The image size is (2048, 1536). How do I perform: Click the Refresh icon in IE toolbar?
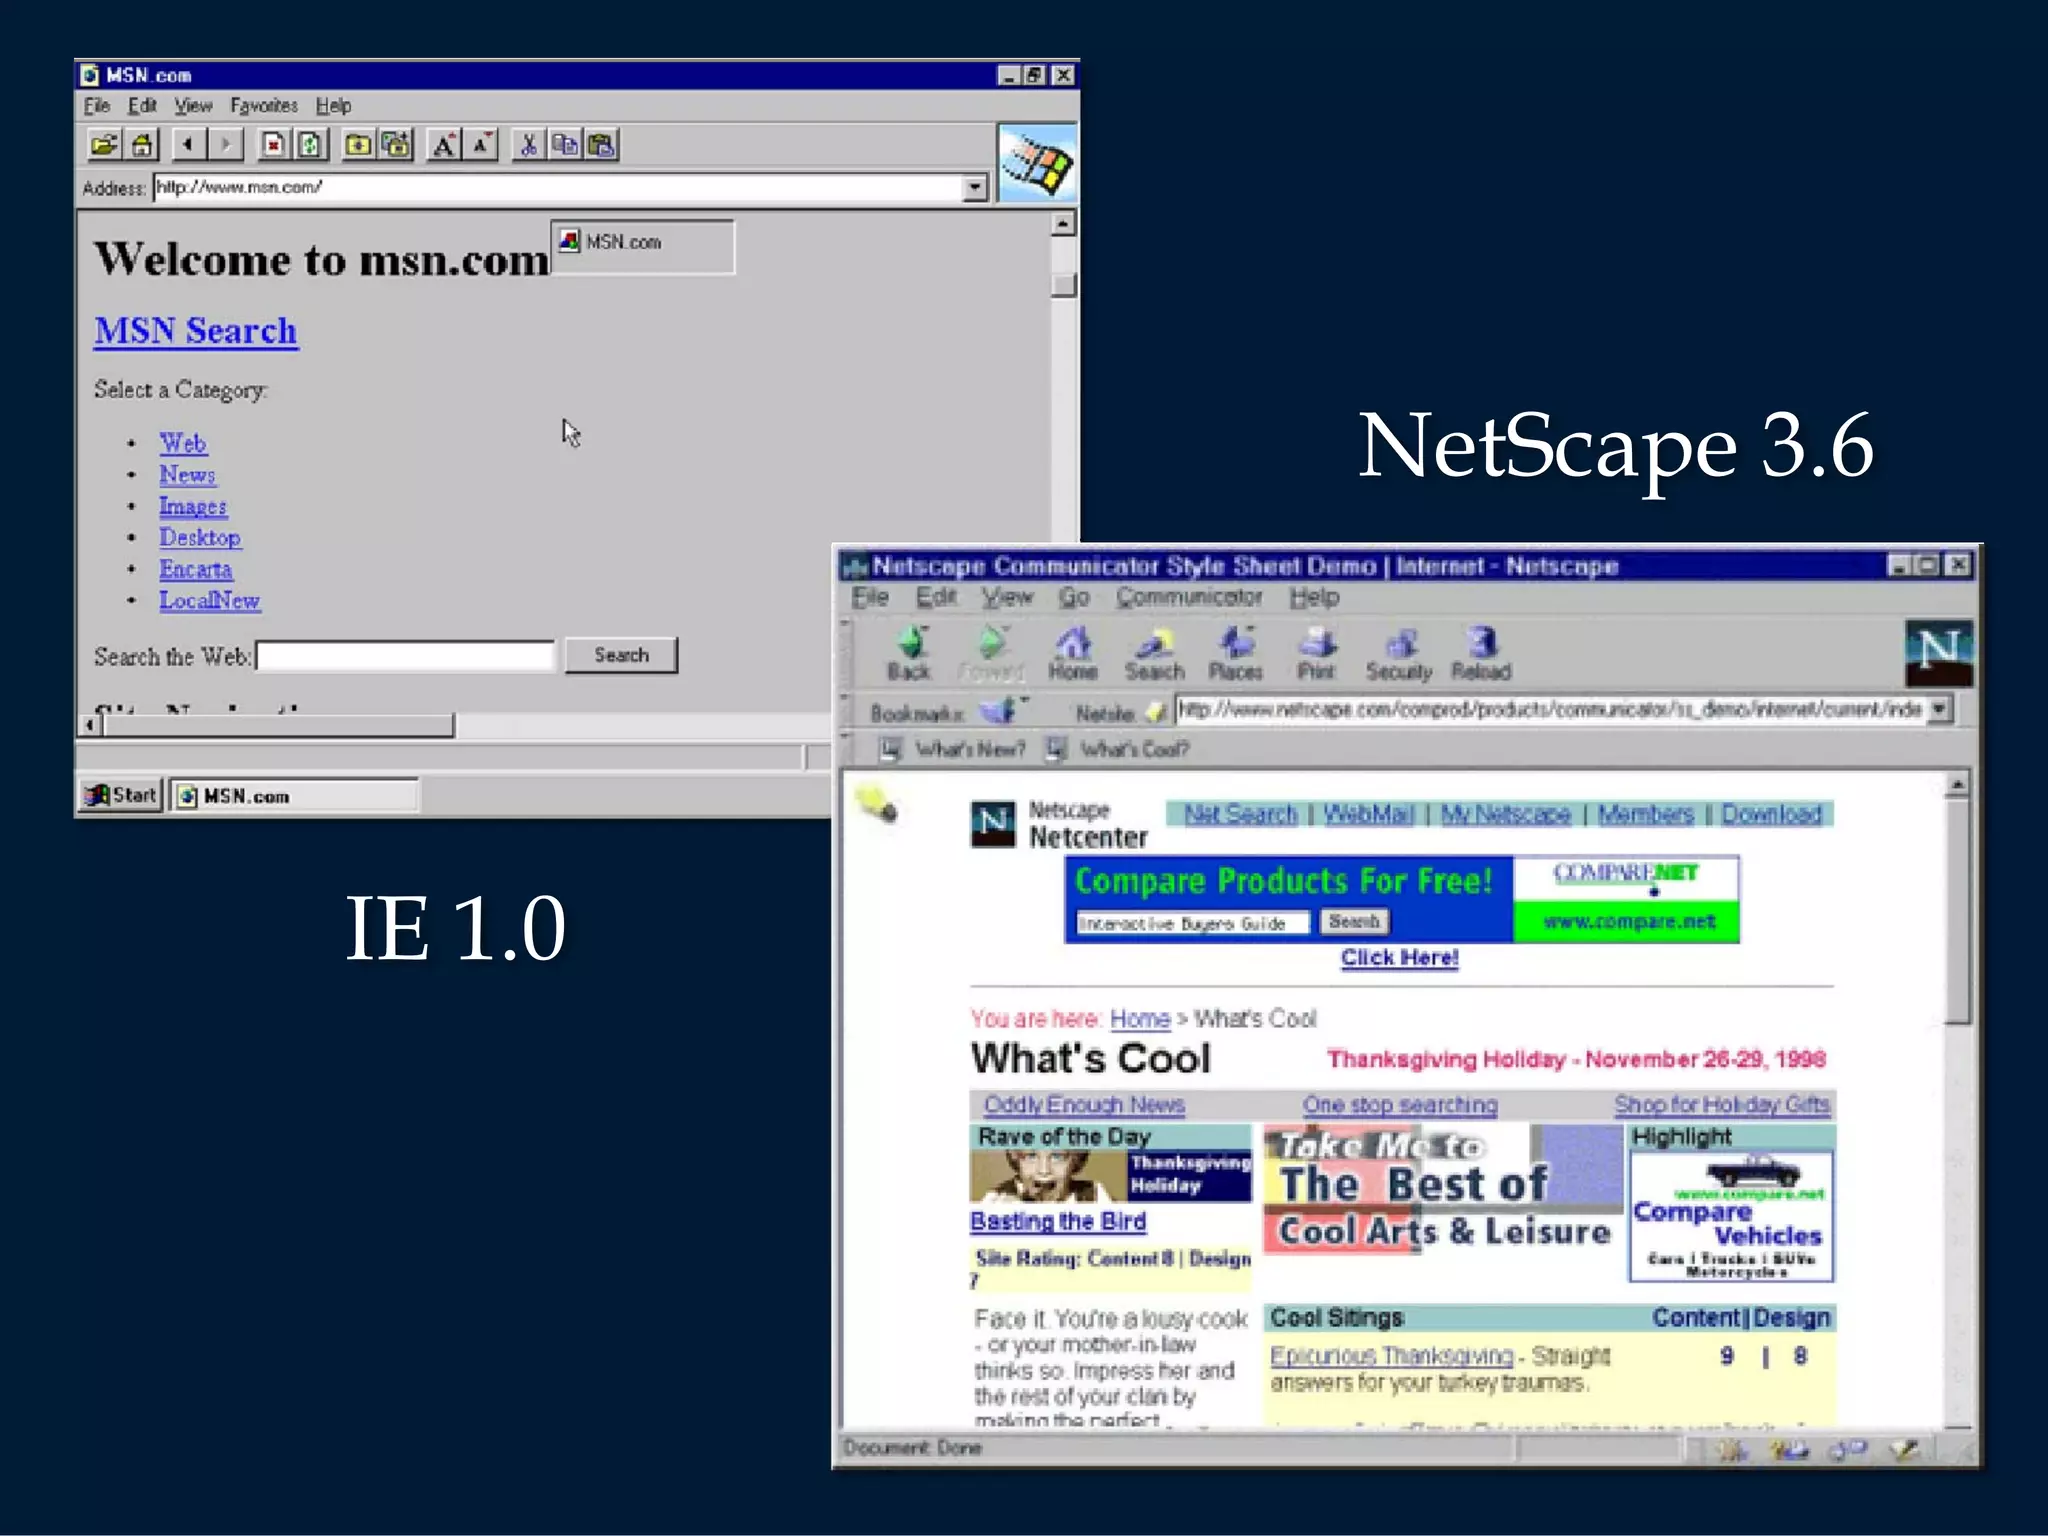pyautogui.click(x=310, y=145)
